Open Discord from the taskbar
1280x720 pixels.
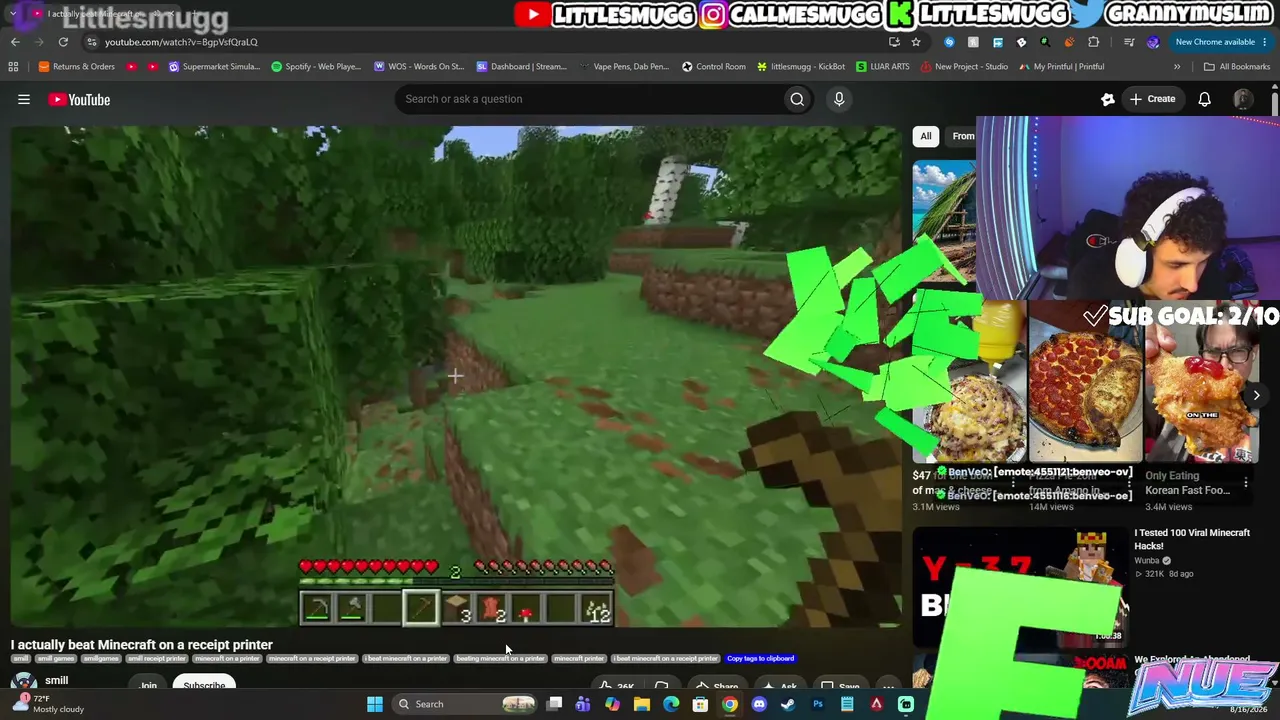click(x=759, y=704)
